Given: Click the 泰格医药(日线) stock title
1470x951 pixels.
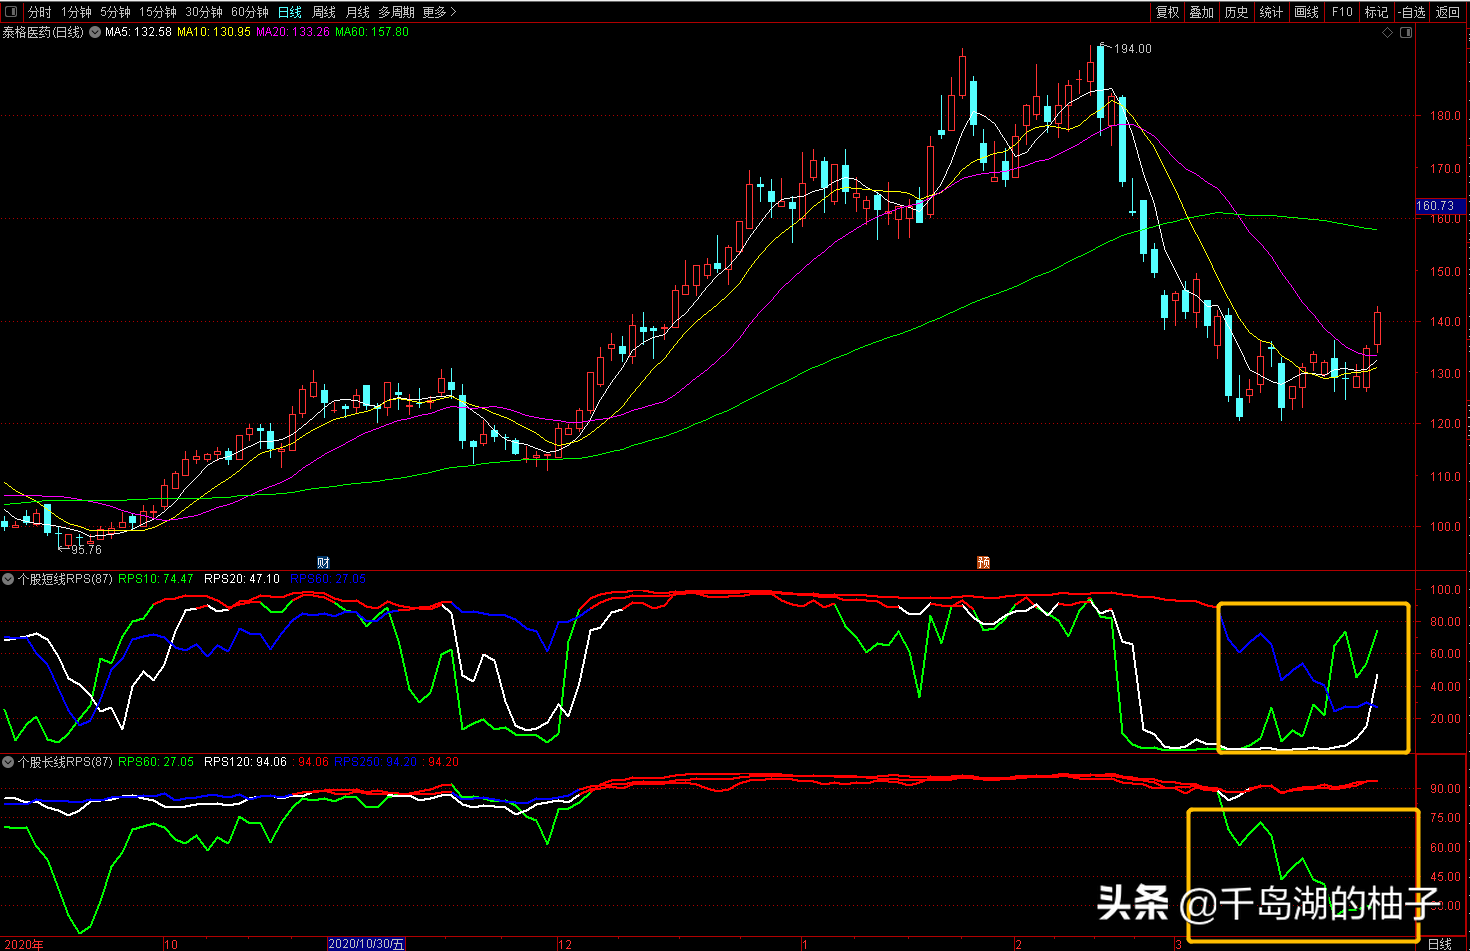Looking at the screenshot, I should click(43, 32).
